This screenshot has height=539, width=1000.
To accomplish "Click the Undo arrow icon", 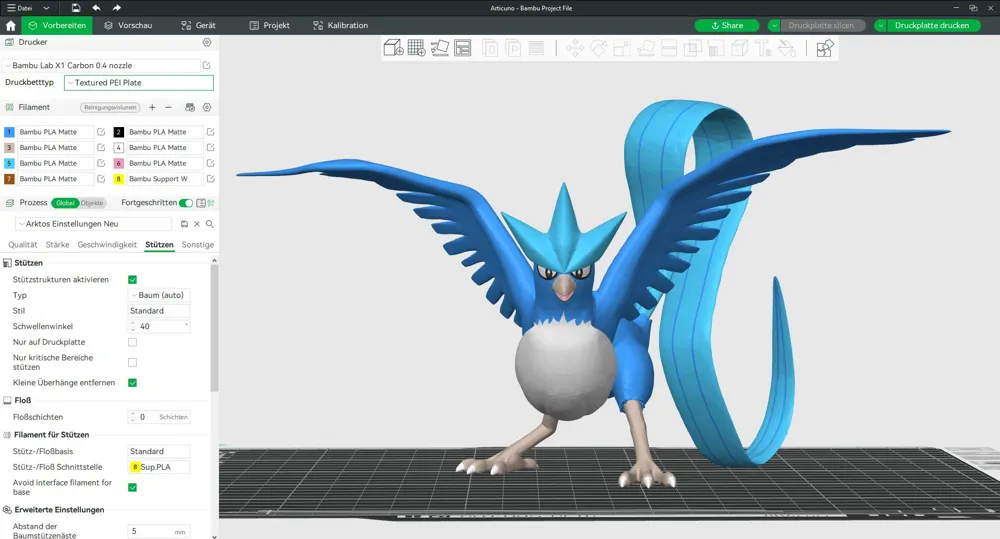I will (96, 8).
